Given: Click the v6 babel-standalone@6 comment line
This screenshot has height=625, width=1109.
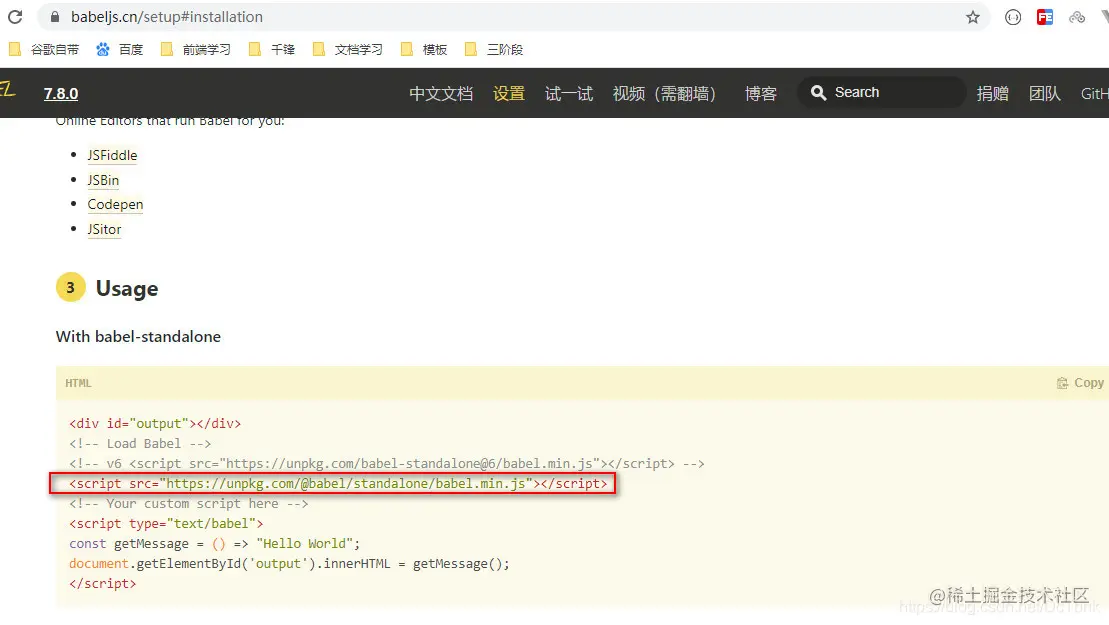Looking at the screenshot, I should pyautogui.click(x=387, y=464).
